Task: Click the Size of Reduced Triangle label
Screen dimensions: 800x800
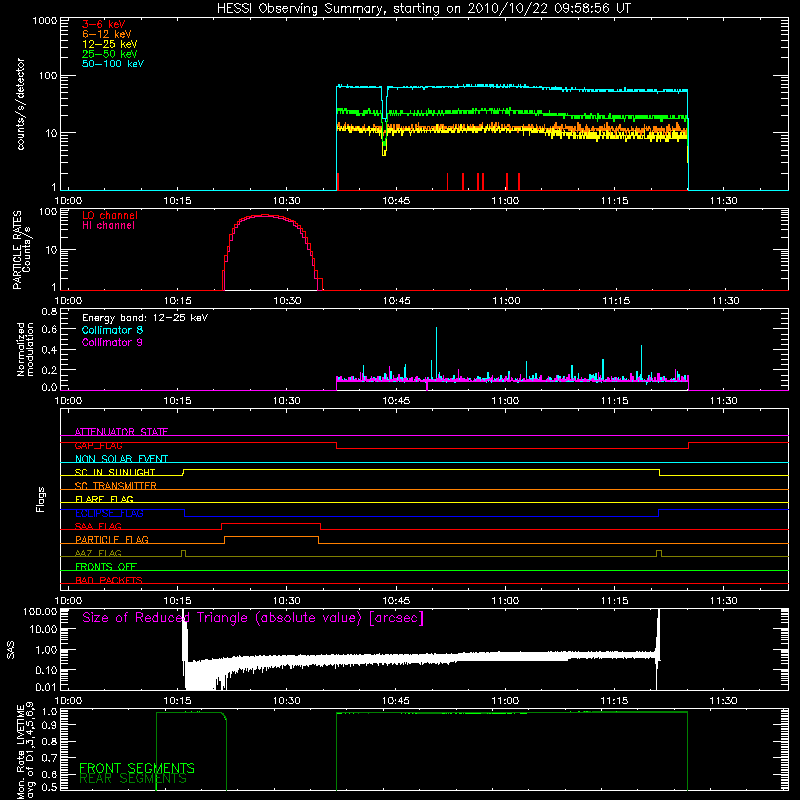Action: coord(253,618)
